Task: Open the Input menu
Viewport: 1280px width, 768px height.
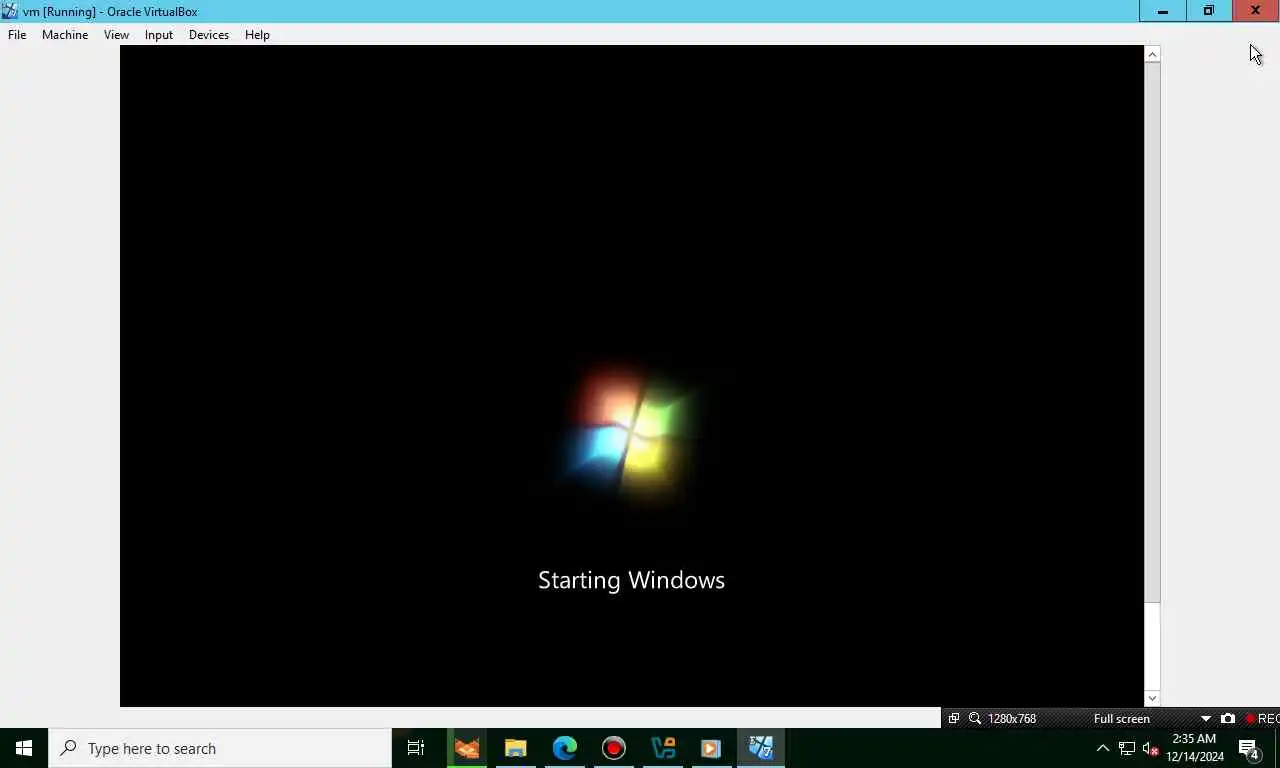Action: point(158,35)
